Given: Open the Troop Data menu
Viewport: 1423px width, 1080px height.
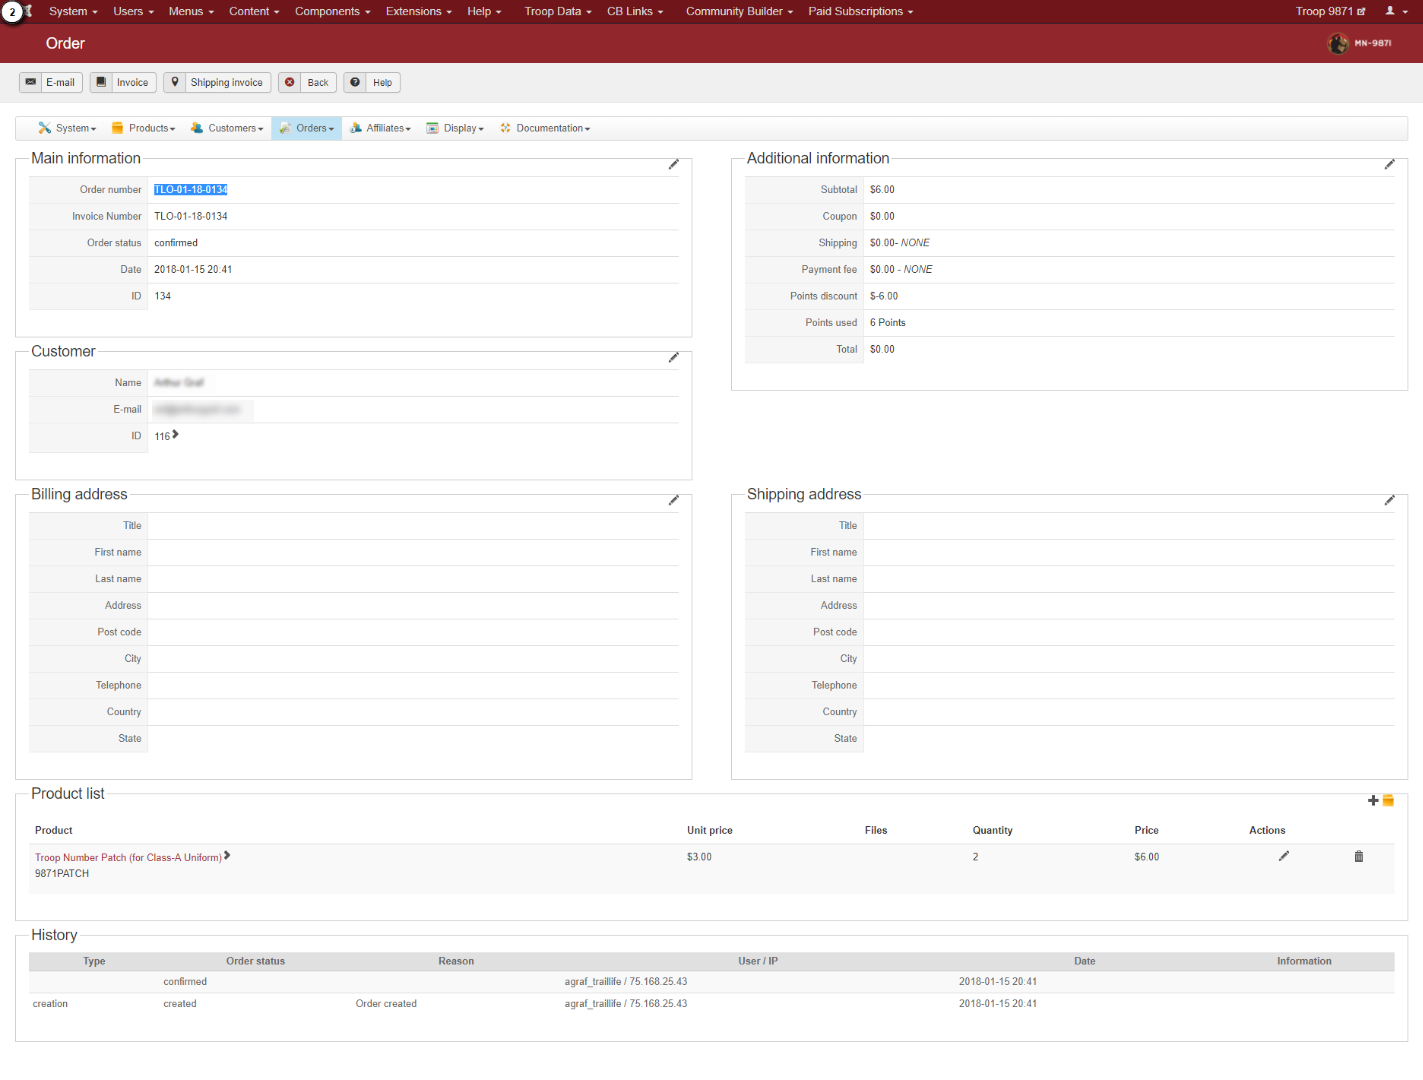Looking at the screenshot, I should click(x=557, y=12).
